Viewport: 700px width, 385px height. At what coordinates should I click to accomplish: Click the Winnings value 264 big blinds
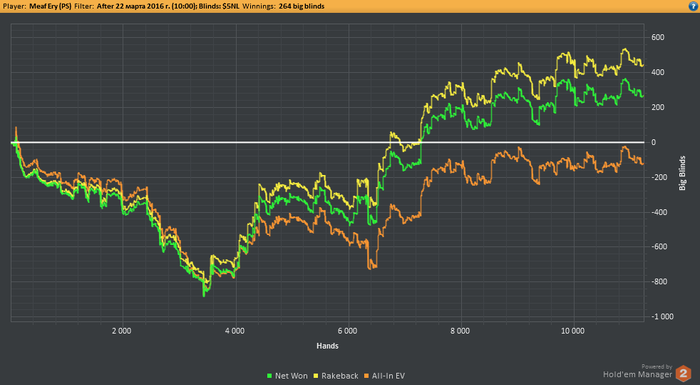point(302,6)
